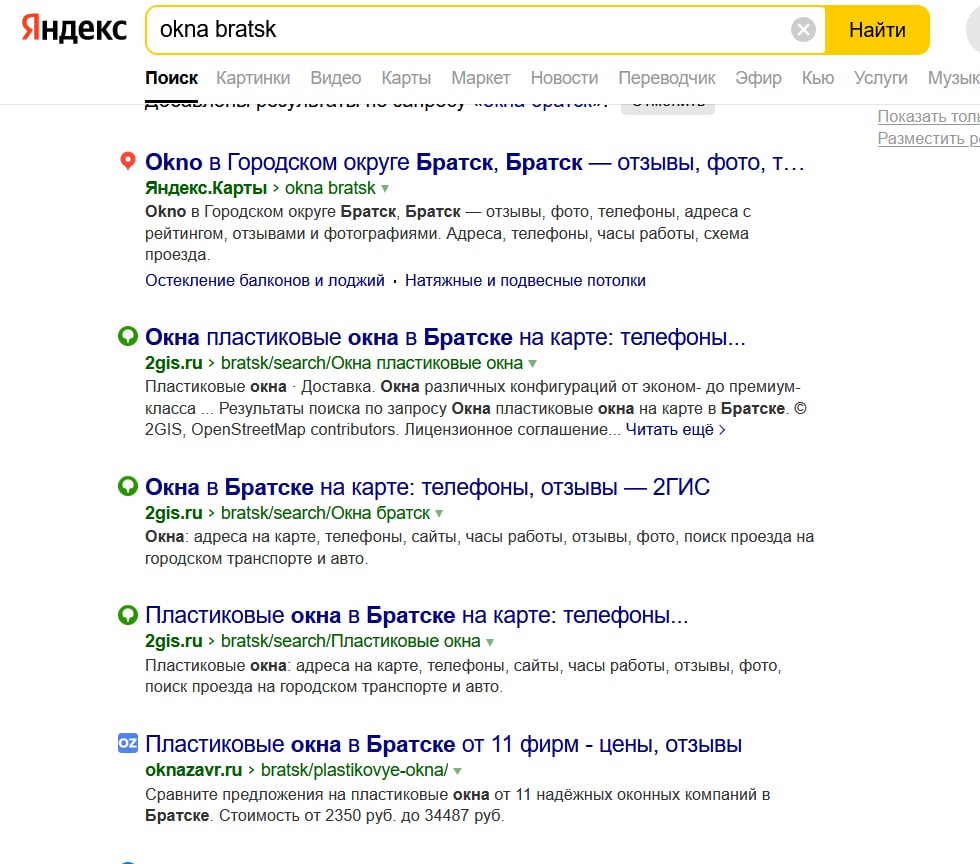Click green 'oknazavr.ru' domain link
Image resolution: width=980 pixels, height=864 pixels.
(193, 770)
